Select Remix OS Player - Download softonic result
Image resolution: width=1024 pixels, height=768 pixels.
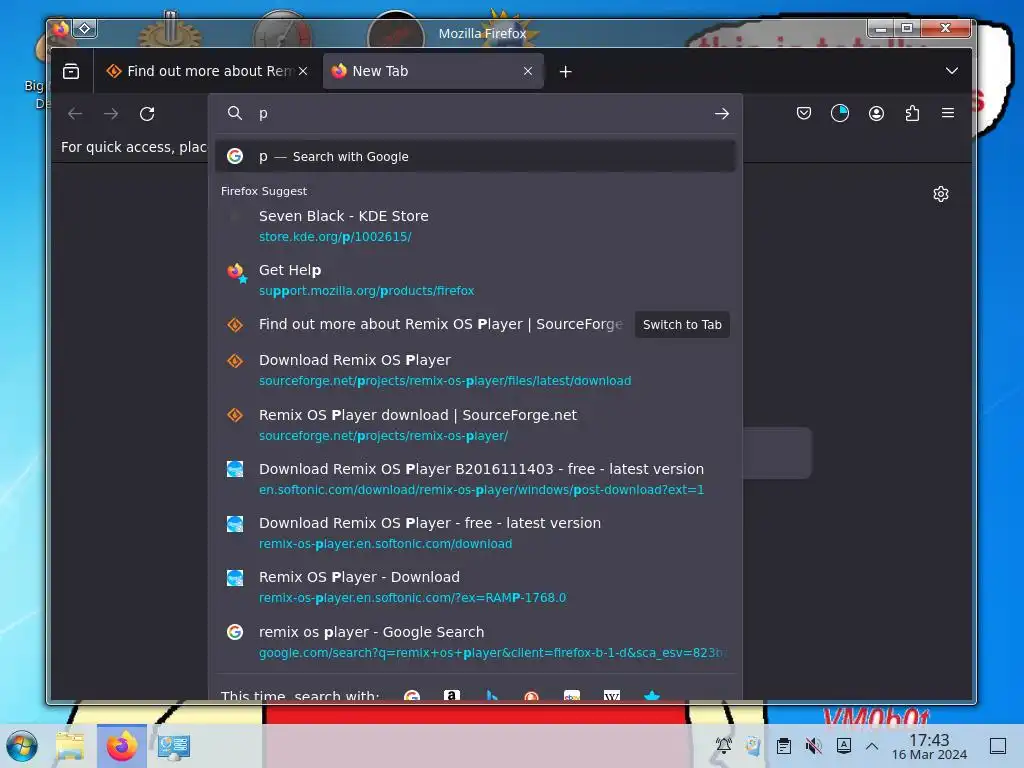(x=475, y=587)
